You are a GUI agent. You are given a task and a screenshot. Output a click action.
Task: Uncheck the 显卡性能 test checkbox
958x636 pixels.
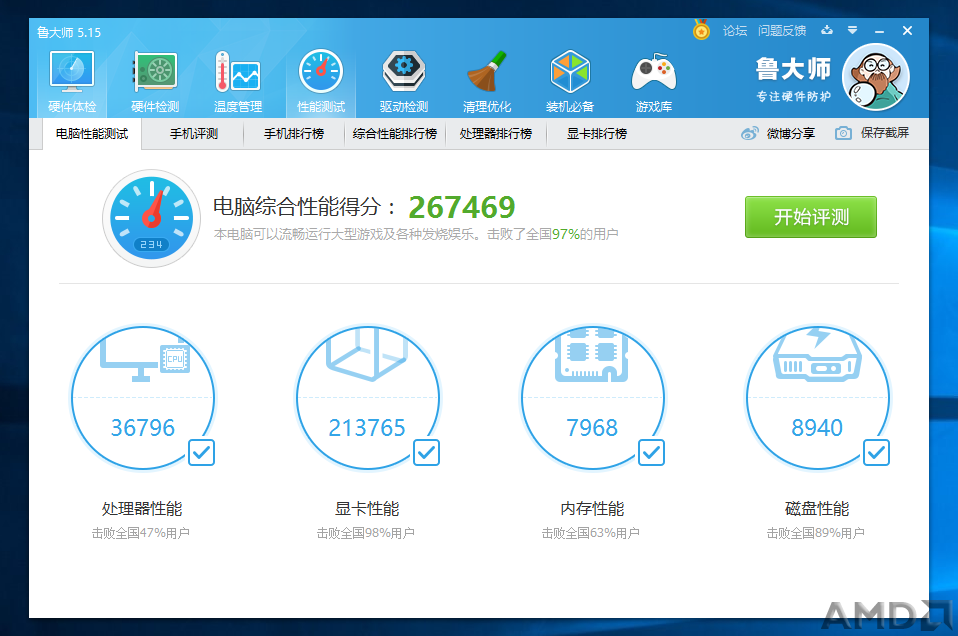pos(426,453)
